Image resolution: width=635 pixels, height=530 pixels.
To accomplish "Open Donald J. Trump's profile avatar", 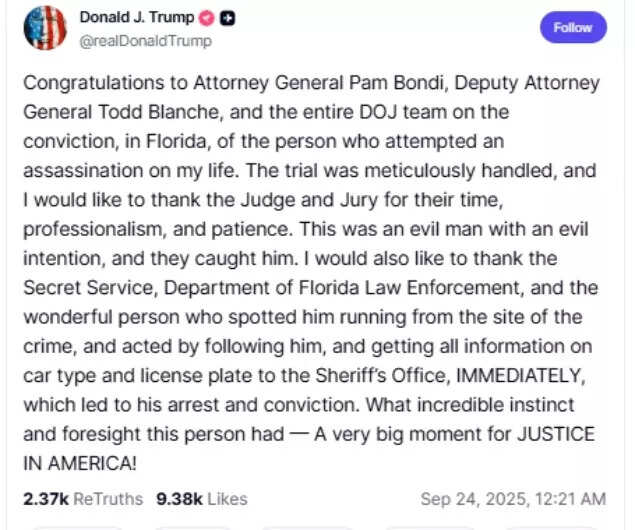I will pyautogui.click(x=44, y=27).
